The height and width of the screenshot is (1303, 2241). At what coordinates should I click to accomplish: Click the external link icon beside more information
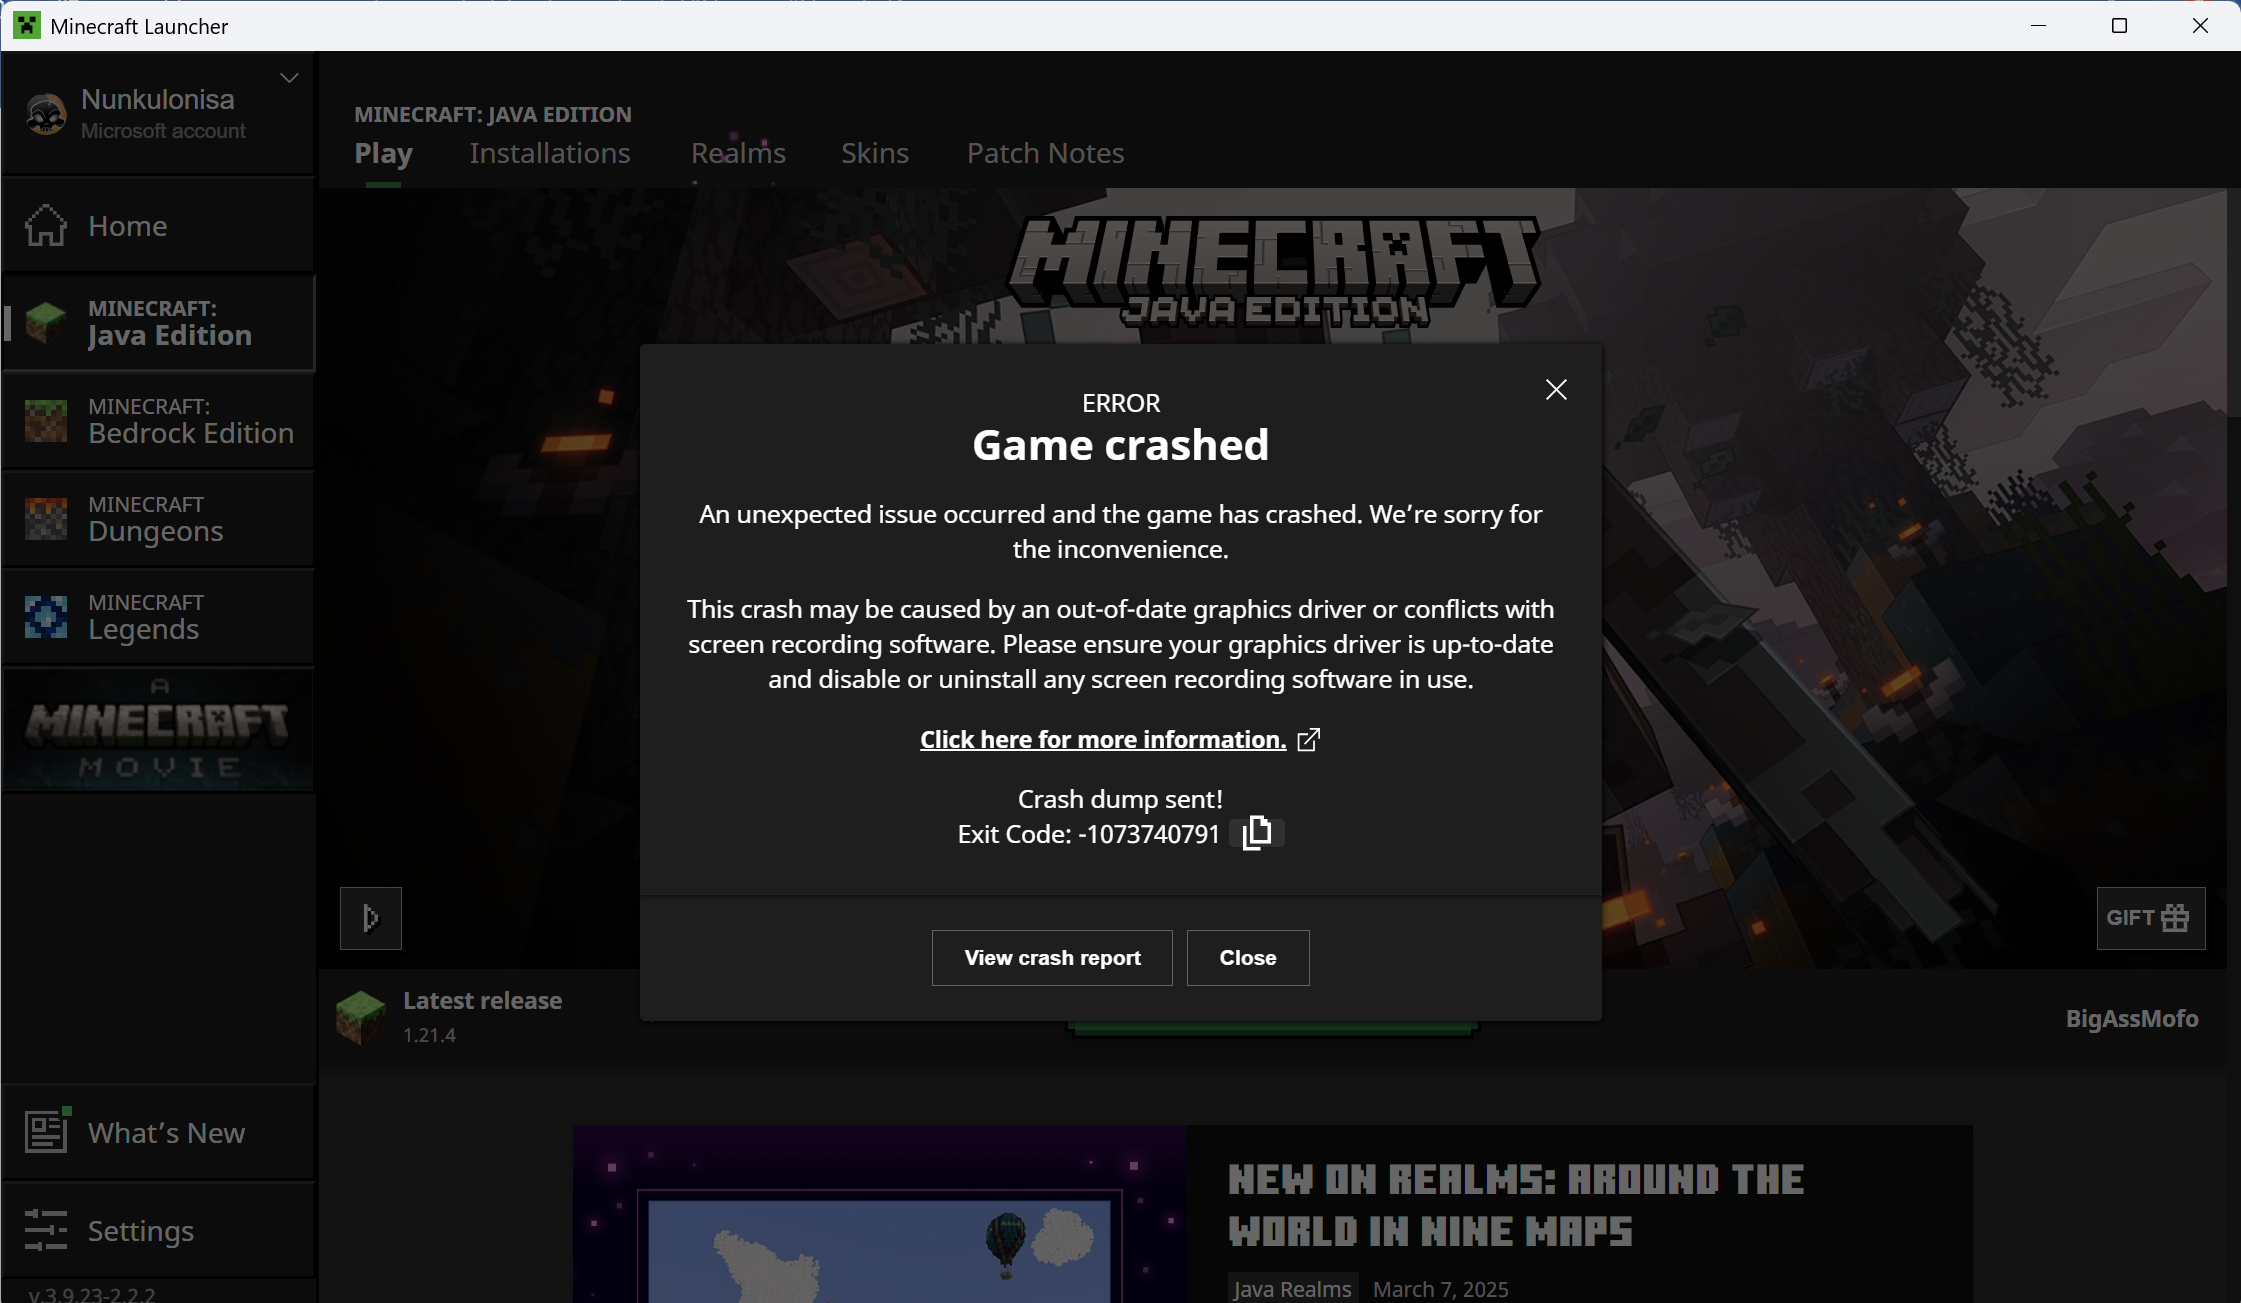1308,740
